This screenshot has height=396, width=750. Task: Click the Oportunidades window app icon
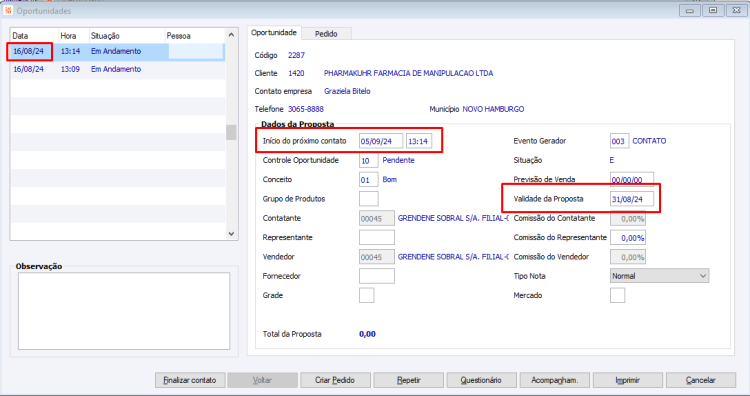(8, 10)
